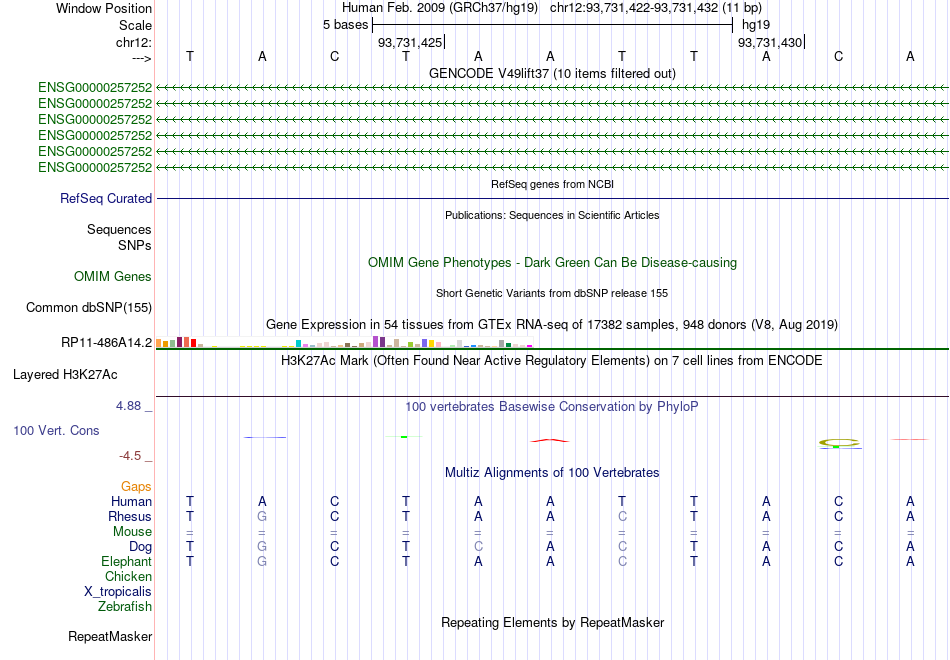950x660 pixels.
Task: Select Gene Expression in 54 tissues title
Action: point(552,325)
